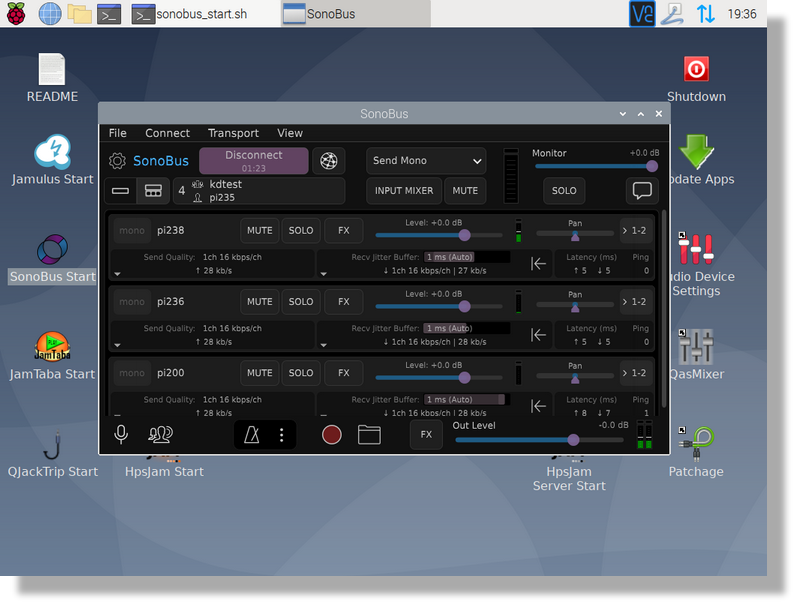Screen dimensions: 794x603
Task: Open recordings folder icon
Action: [369, 434]
